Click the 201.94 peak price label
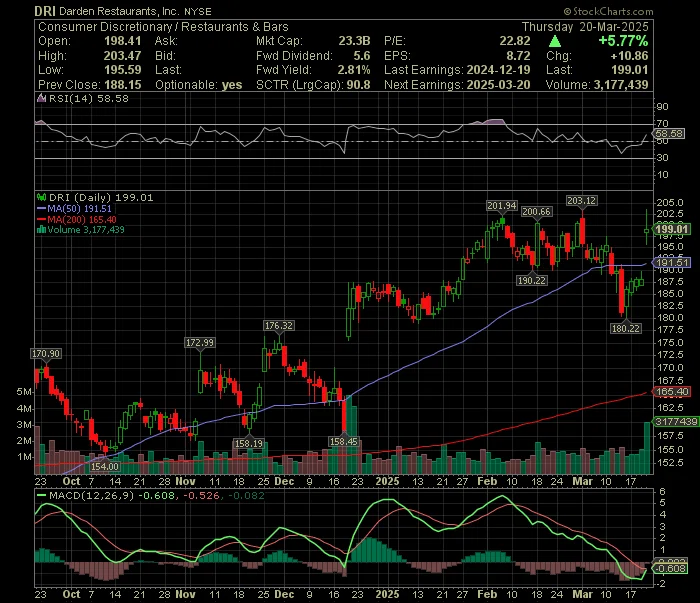Viewport: 700px width, 603px height. [501, 205]
